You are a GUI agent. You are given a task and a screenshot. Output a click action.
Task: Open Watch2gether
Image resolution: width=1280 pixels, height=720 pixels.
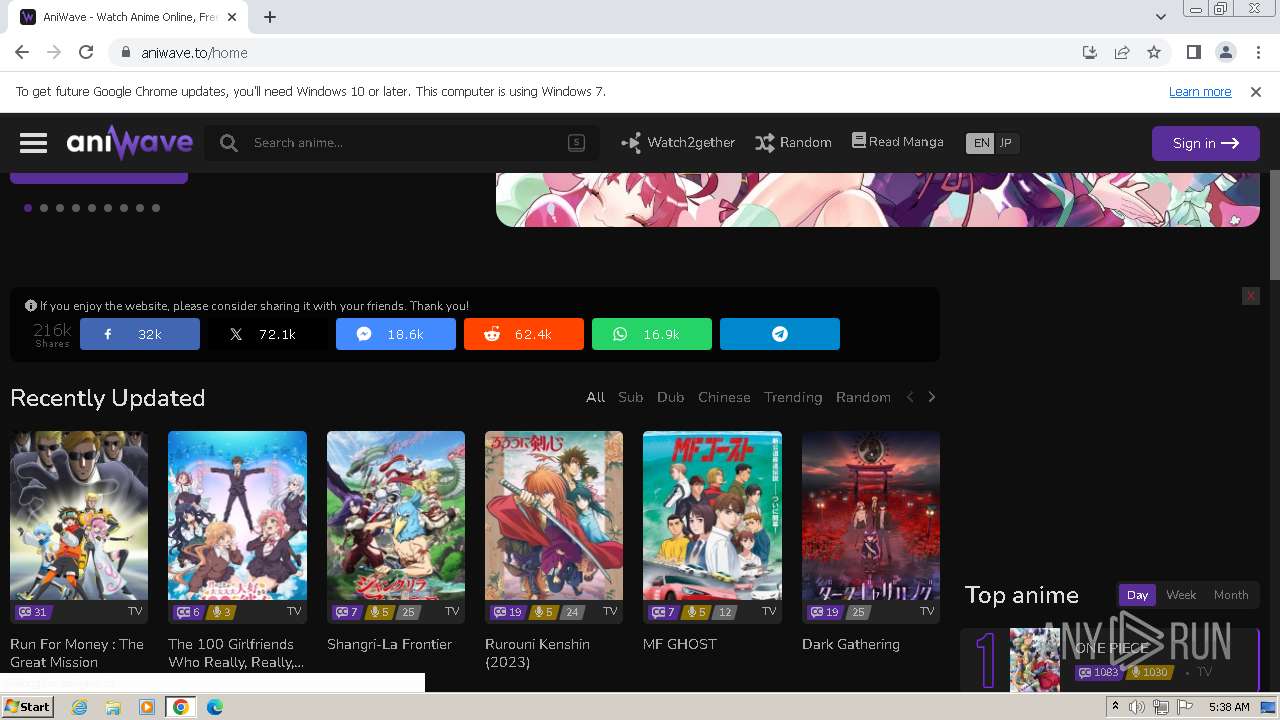pos(678,143)
